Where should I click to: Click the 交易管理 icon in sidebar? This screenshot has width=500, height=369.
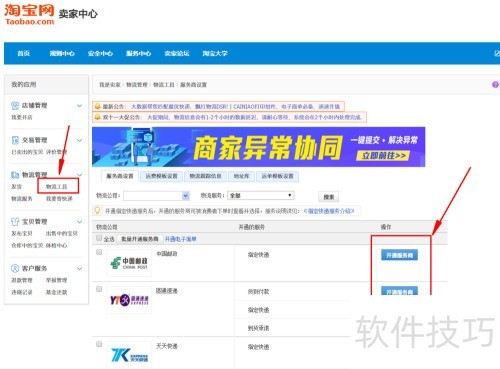[x=15, y=140]
